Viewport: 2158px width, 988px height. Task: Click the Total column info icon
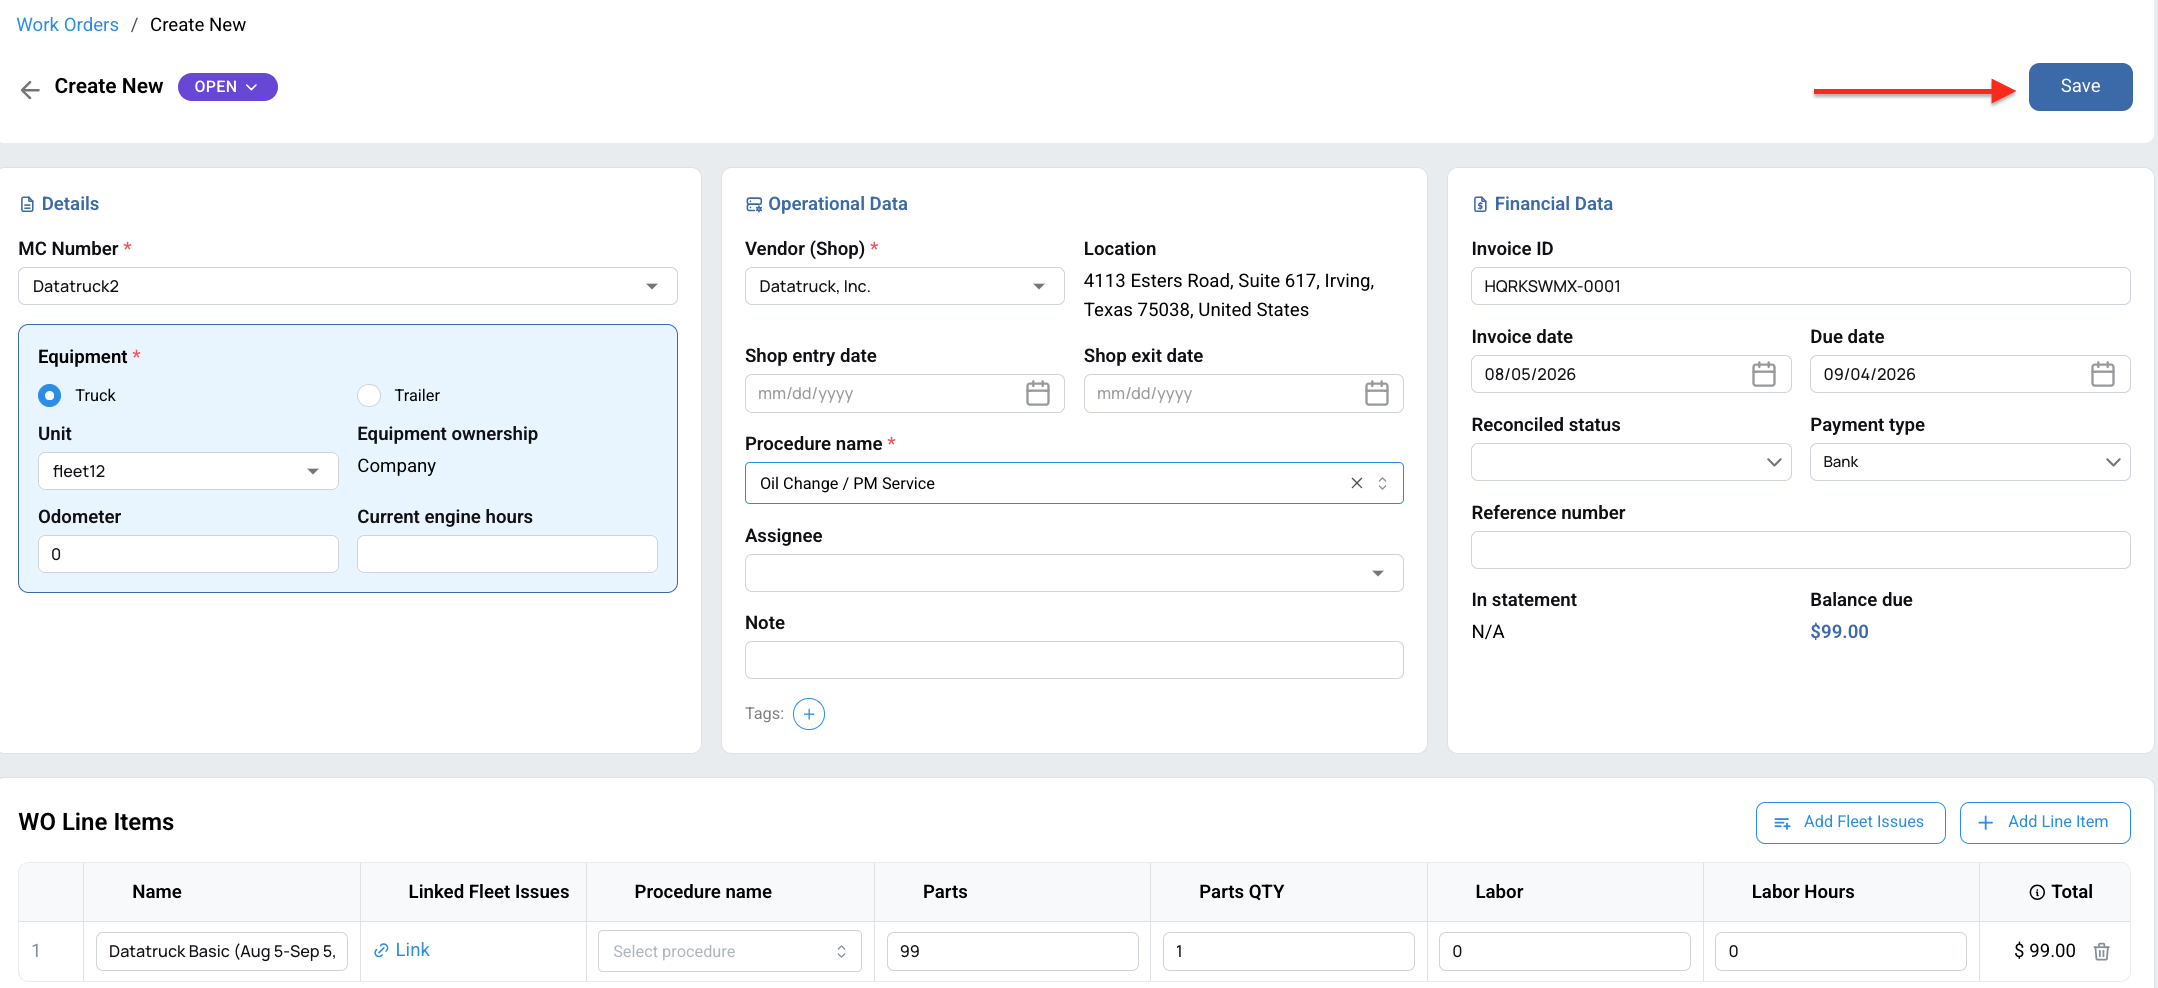coord(2037,892)
